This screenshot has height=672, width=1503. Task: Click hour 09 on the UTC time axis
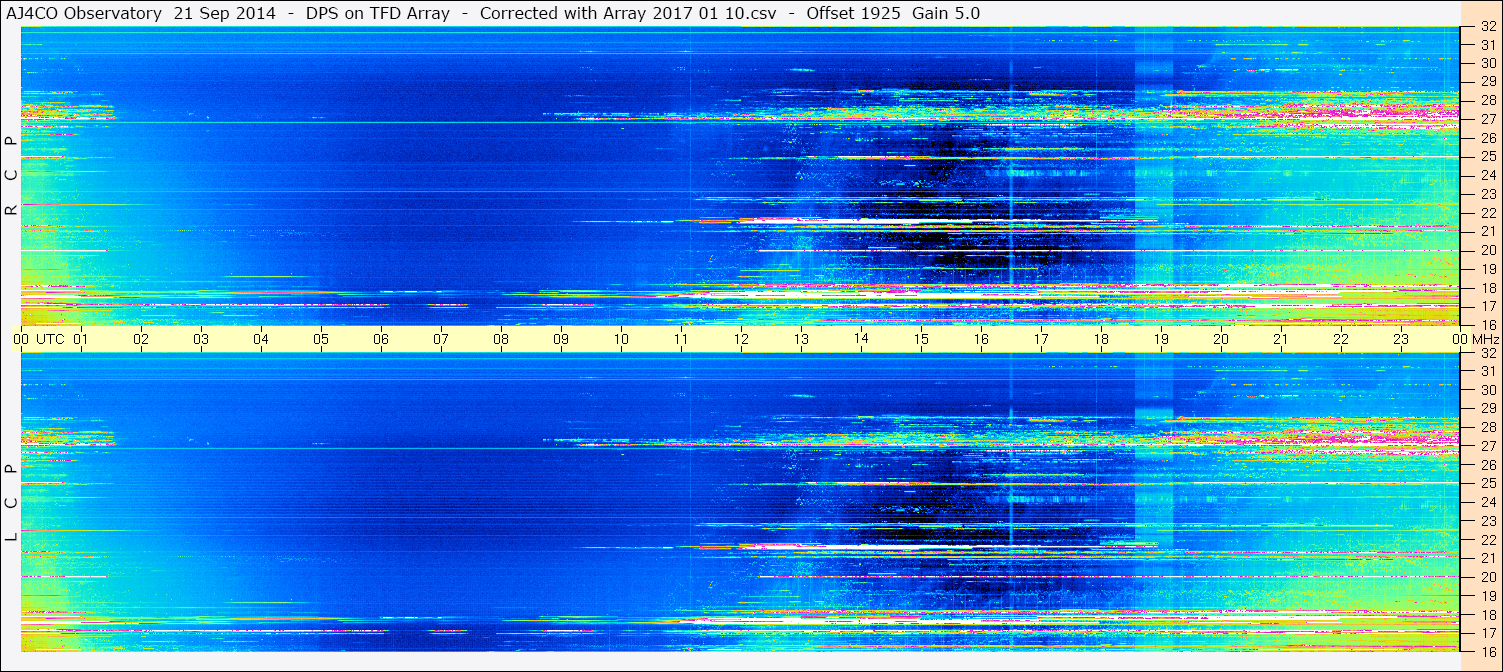[561, 339]
